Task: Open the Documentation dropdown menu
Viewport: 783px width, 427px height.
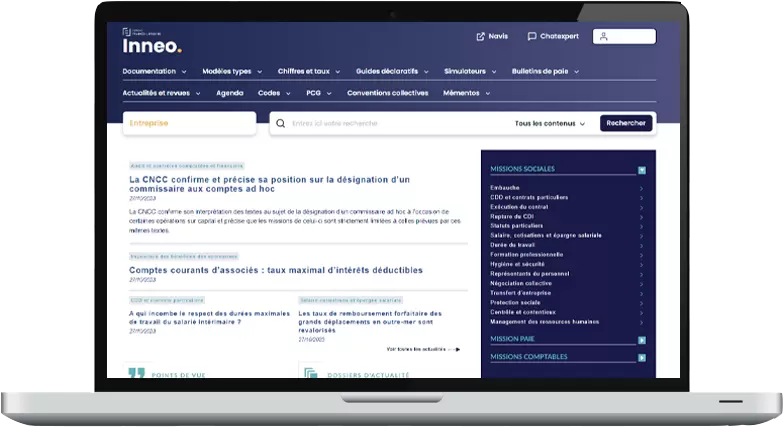Action: (x=154, y=71)
